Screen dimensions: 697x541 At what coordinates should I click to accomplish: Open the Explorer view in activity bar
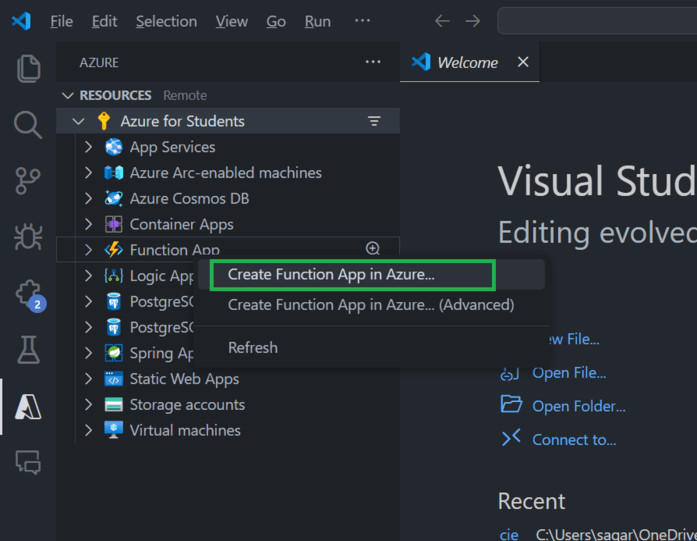click(28, 69)
